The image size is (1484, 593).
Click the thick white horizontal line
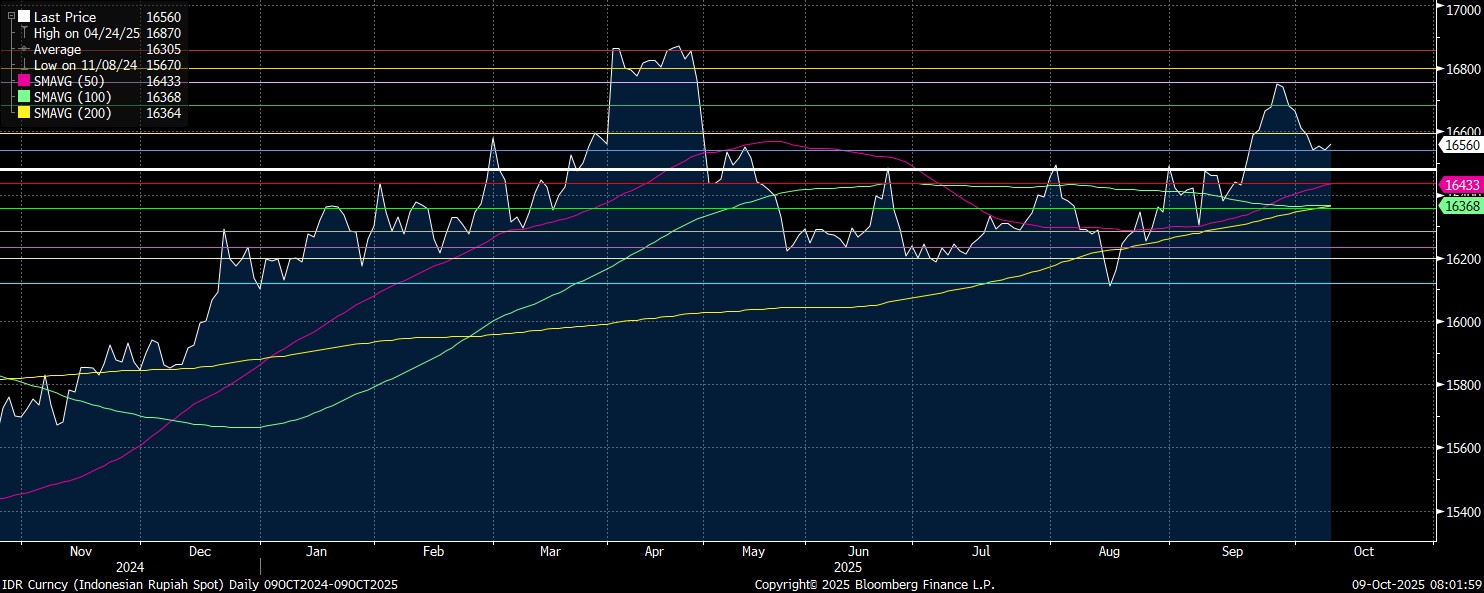(700, 171)
